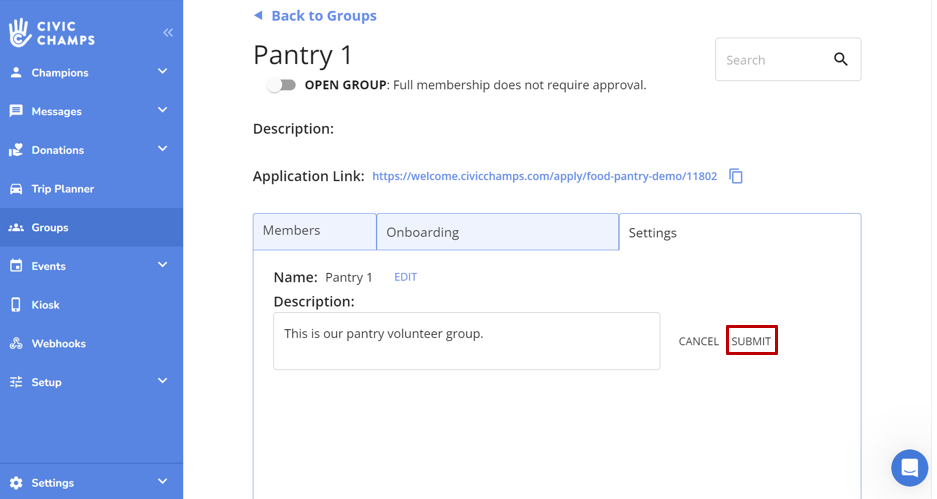Click into the Description text field

pyautogui.click(x=466, y=341)
